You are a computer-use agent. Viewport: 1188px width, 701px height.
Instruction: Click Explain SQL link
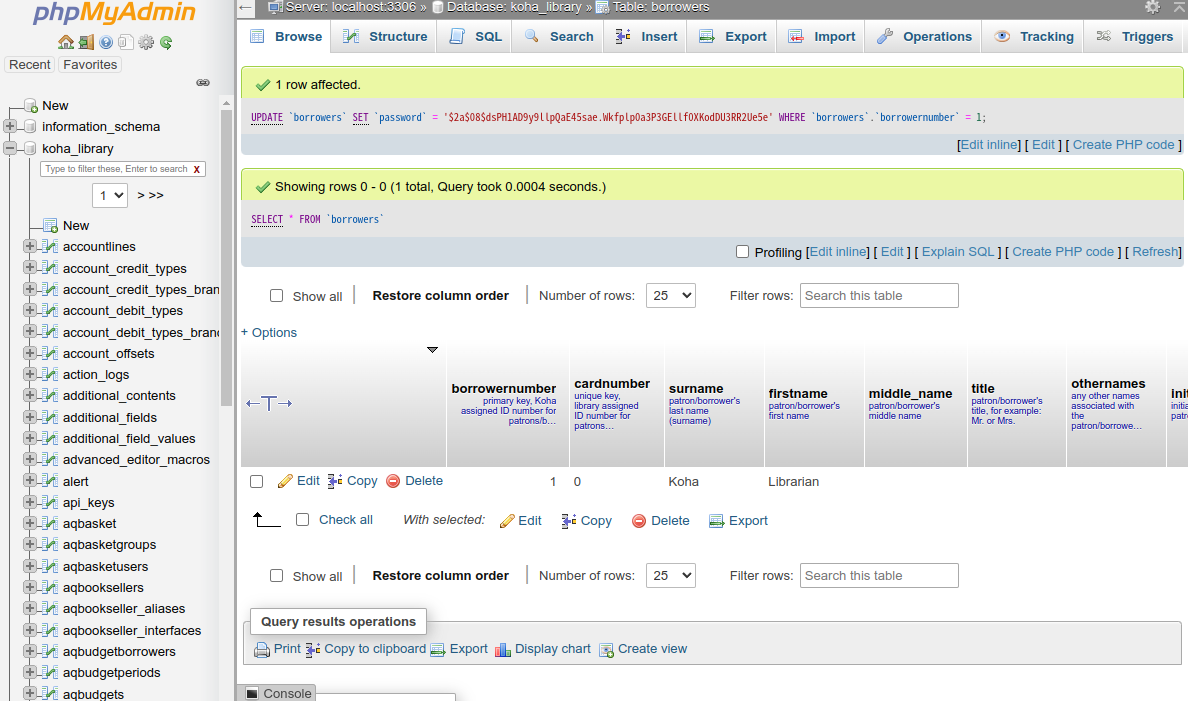(x=958, y=252)
